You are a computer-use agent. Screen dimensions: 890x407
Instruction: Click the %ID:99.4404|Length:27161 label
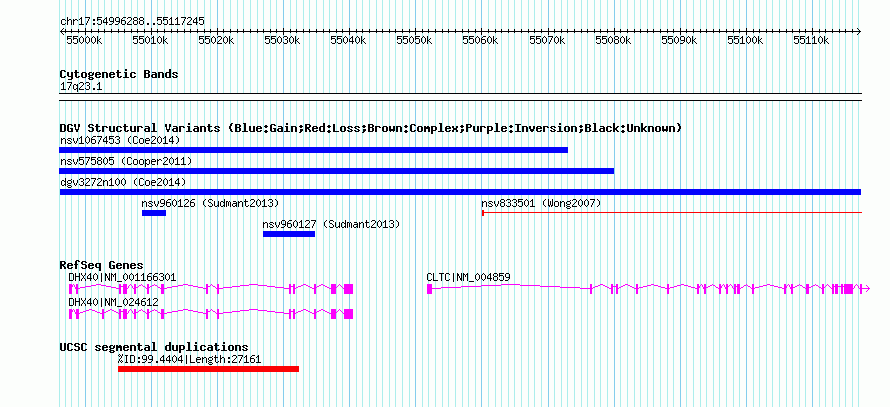click(x=190, y=359)
